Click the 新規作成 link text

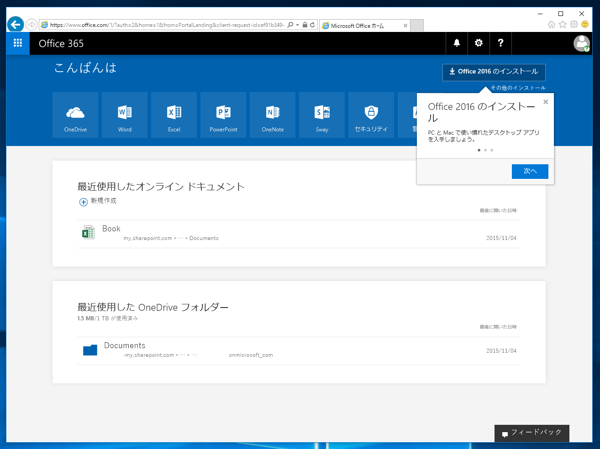[103, 201]
